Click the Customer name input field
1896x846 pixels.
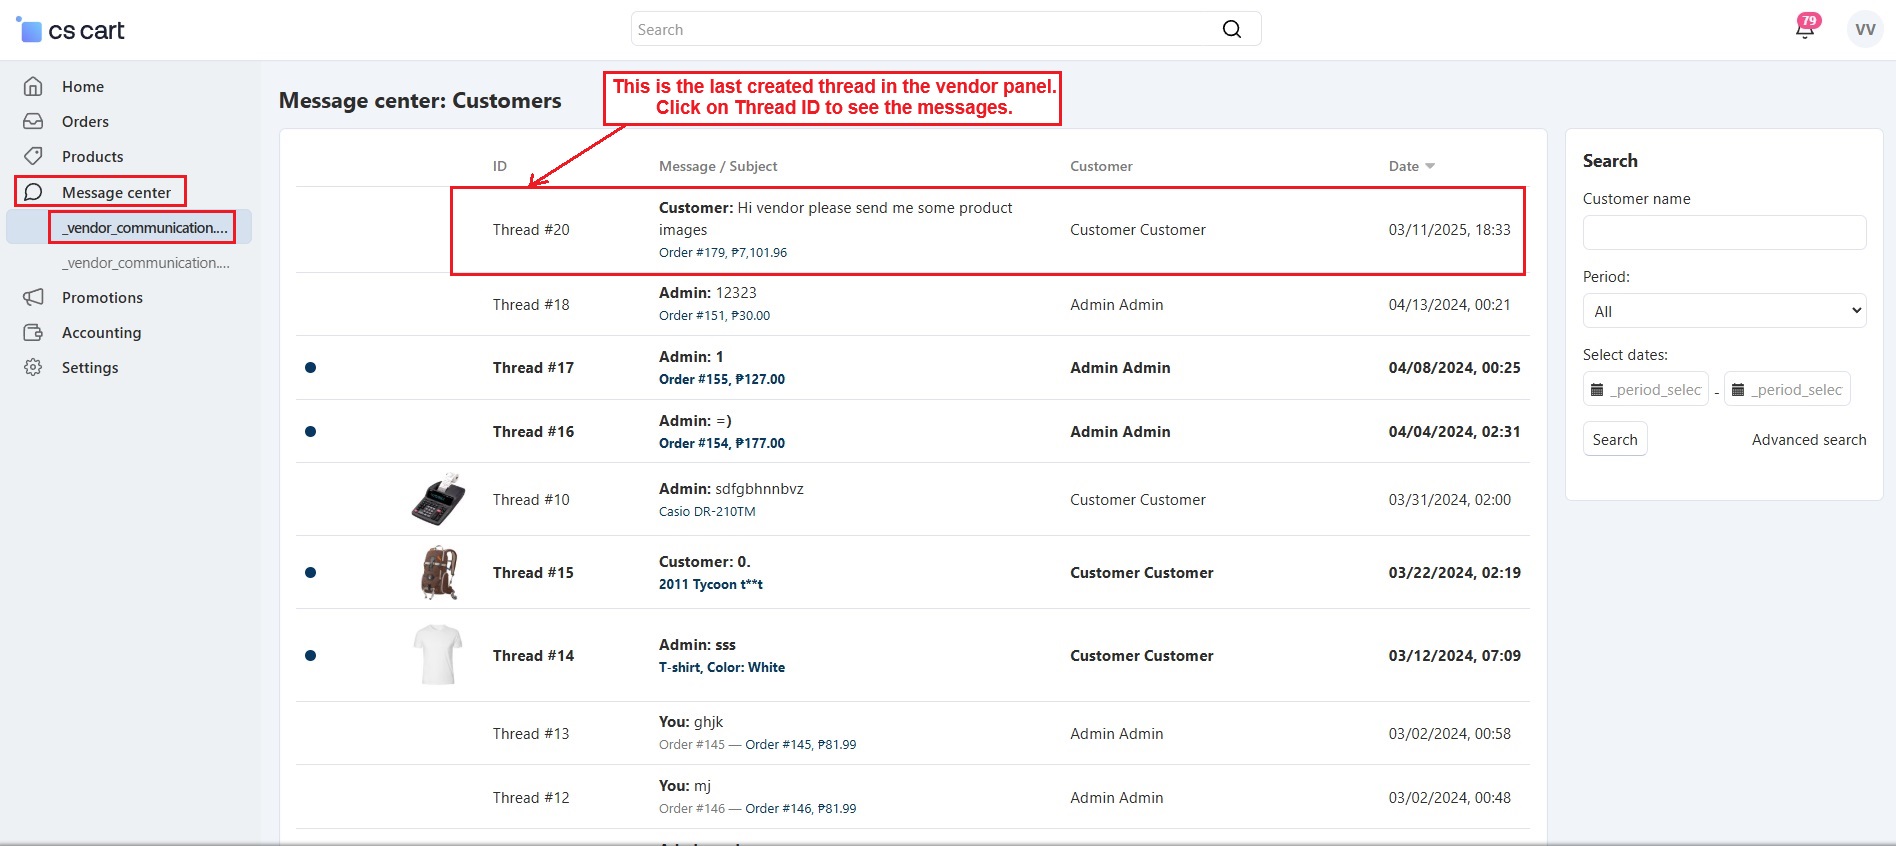[x=1723, y=232]
